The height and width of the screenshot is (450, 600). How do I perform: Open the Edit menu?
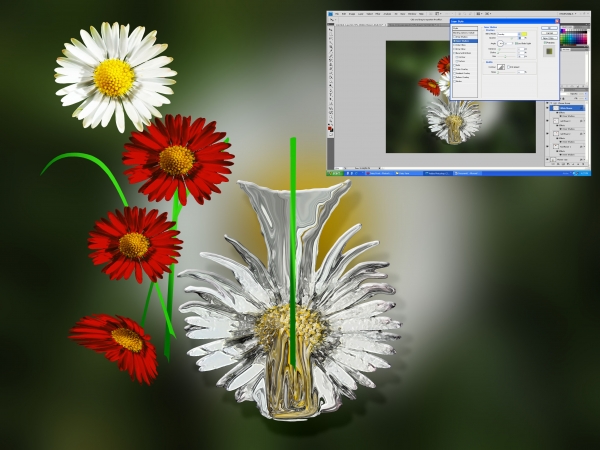click(x=344, y=14)
